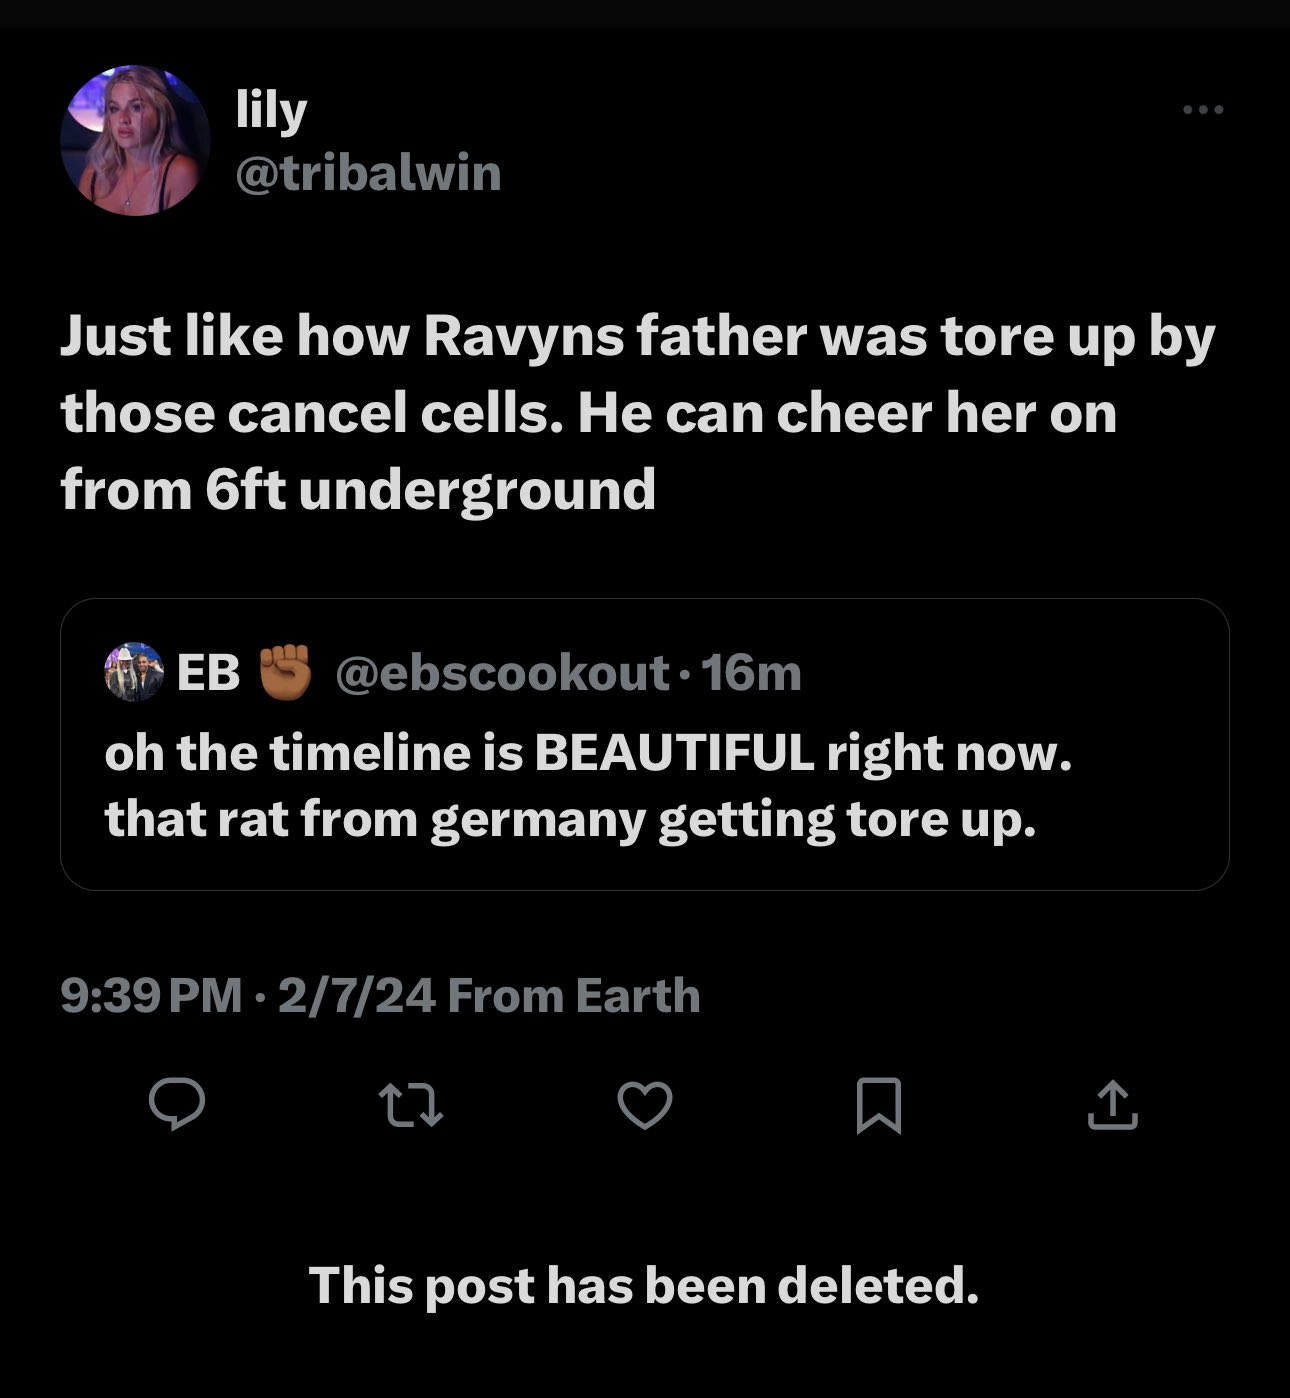View lily's profile picture
The width and height of the screenshot is (1290, 1398).
135,140
